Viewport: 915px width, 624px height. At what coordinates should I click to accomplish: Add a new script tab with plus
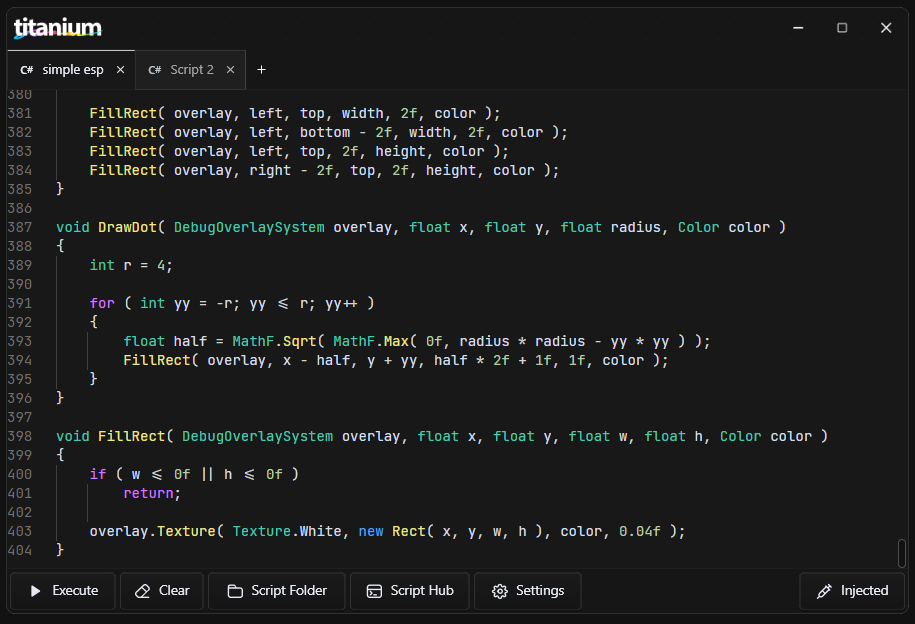(261, 70)
